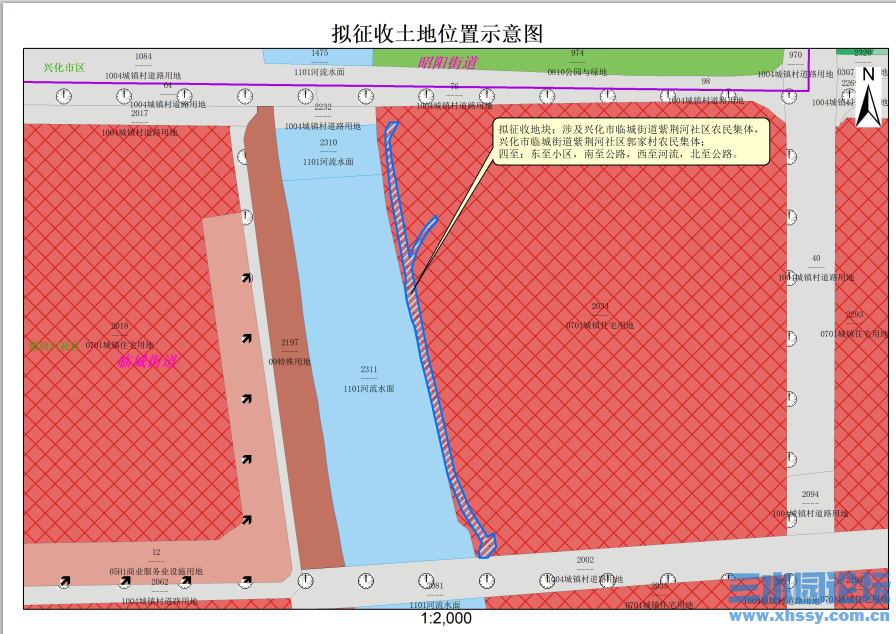
Task: Click the map title 拟征收土地位置示意图
Action: tap(437, 34)
